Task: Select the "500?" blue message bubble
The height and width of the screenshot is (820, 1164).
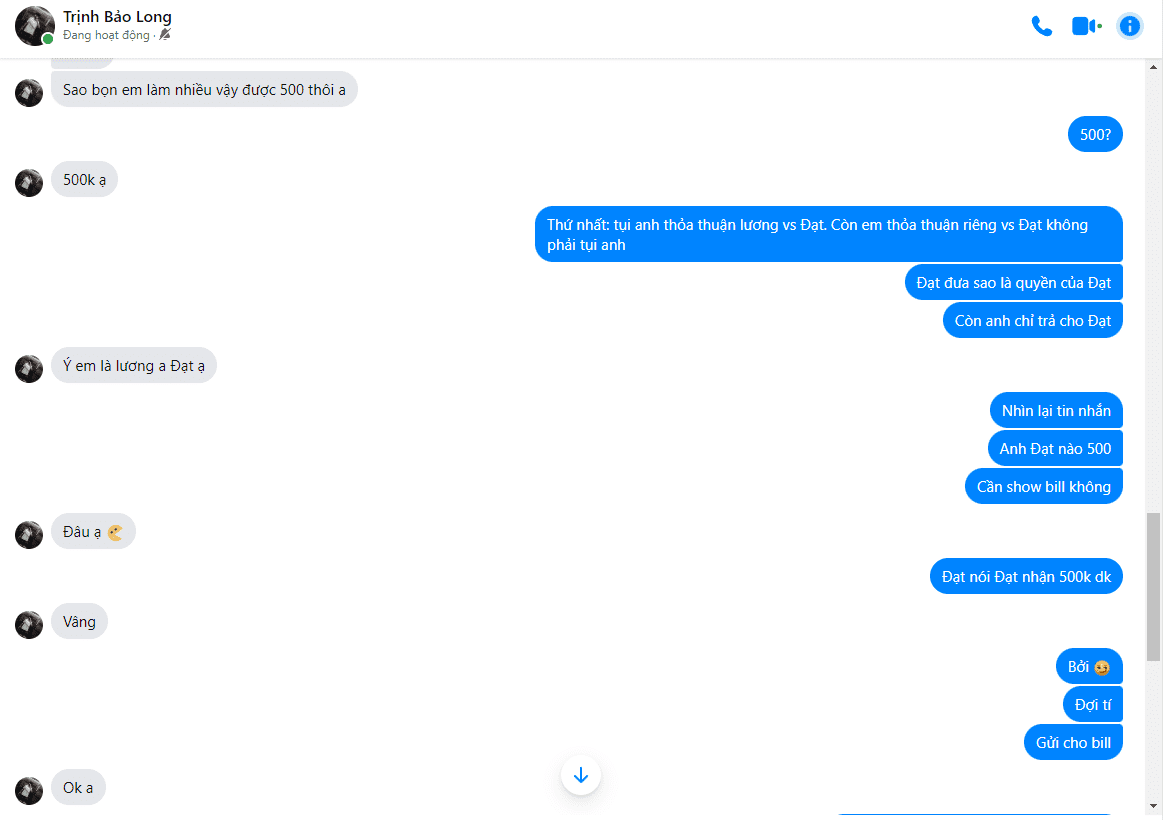Action: (x=1095, y=134)
